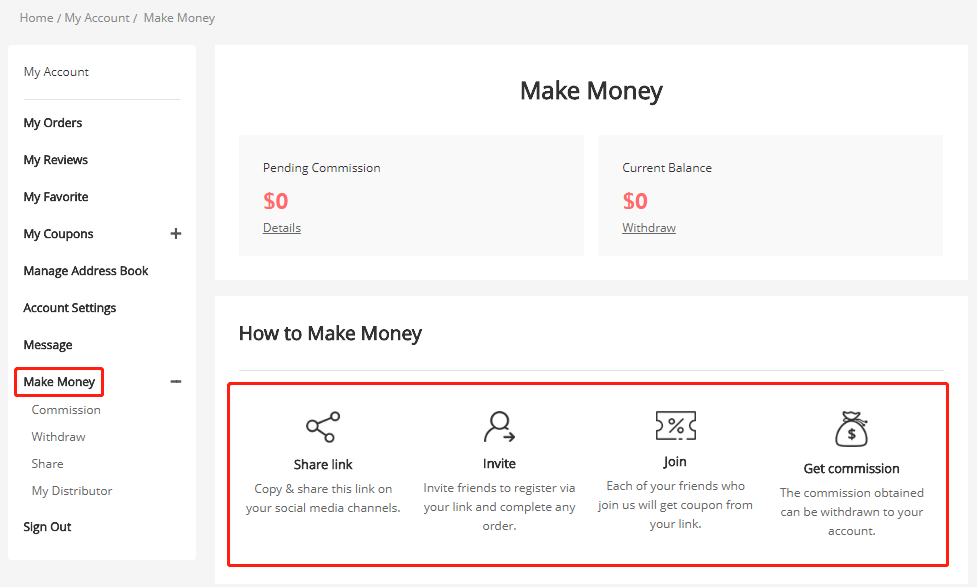977x587 pixels.
Task: Open the Share submenu item
Action: pos(47,464)
